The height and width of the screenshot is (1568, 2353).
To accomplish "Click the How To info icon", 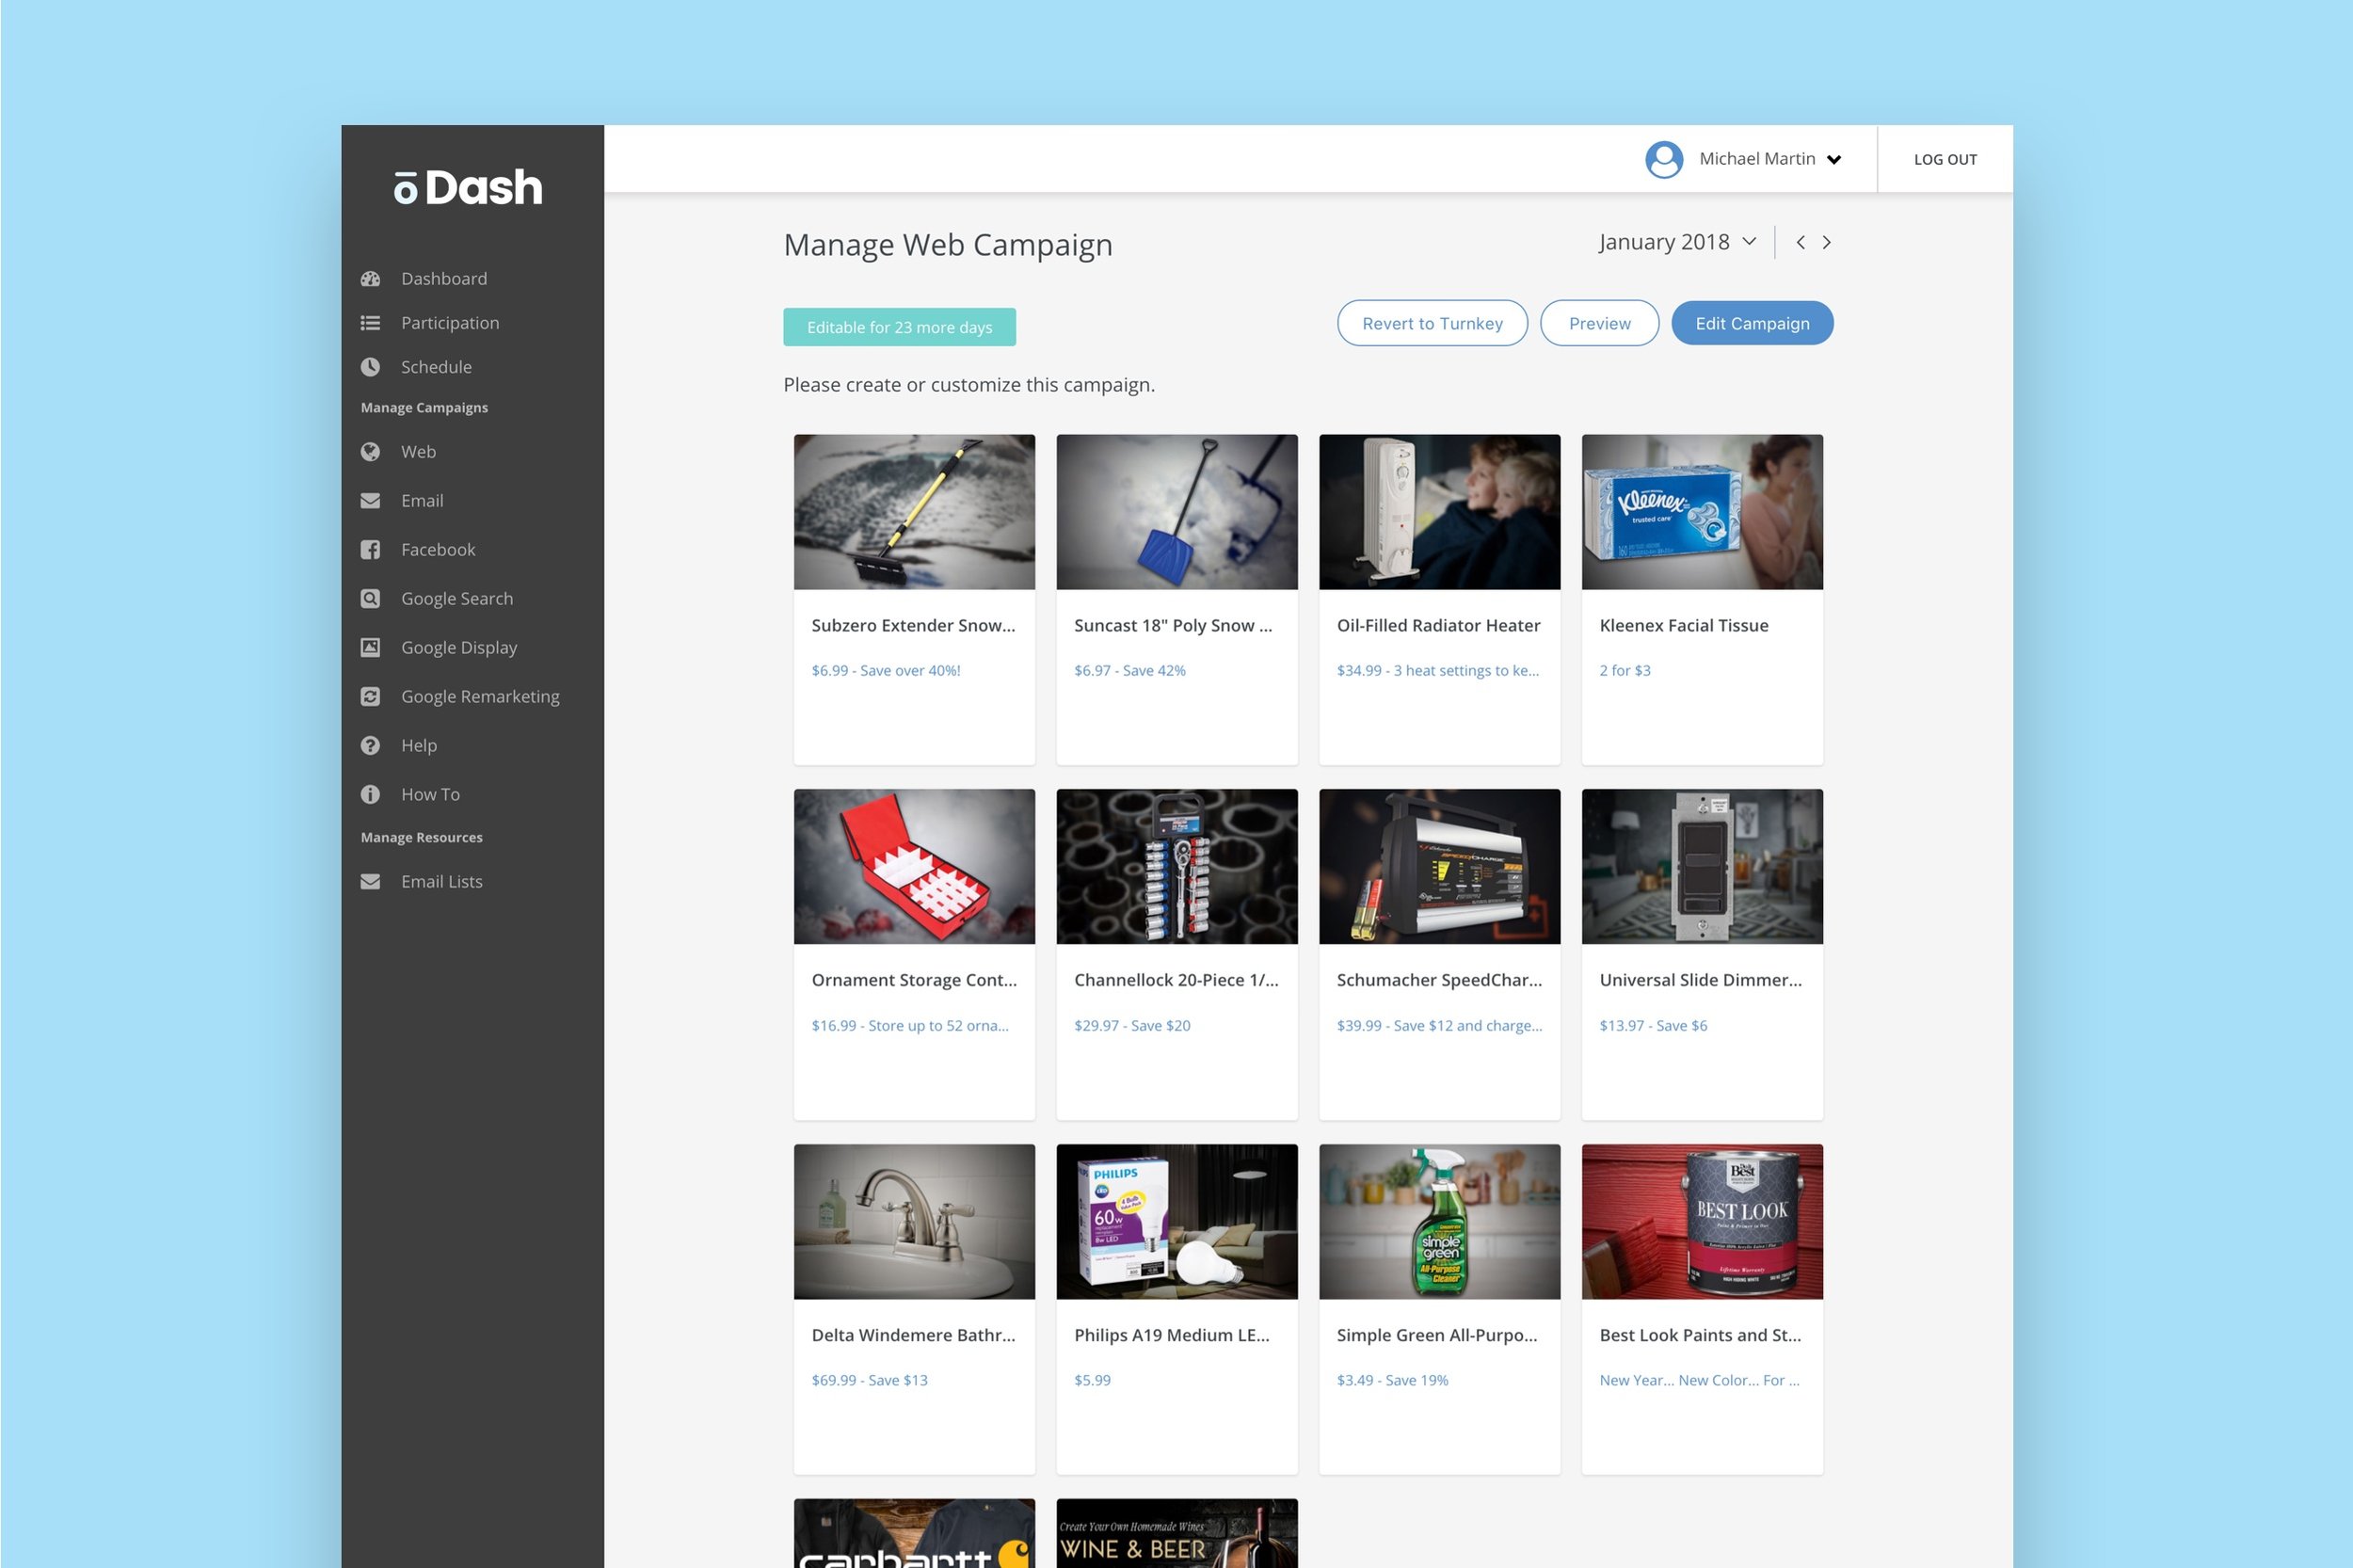I will coord(370,795).
